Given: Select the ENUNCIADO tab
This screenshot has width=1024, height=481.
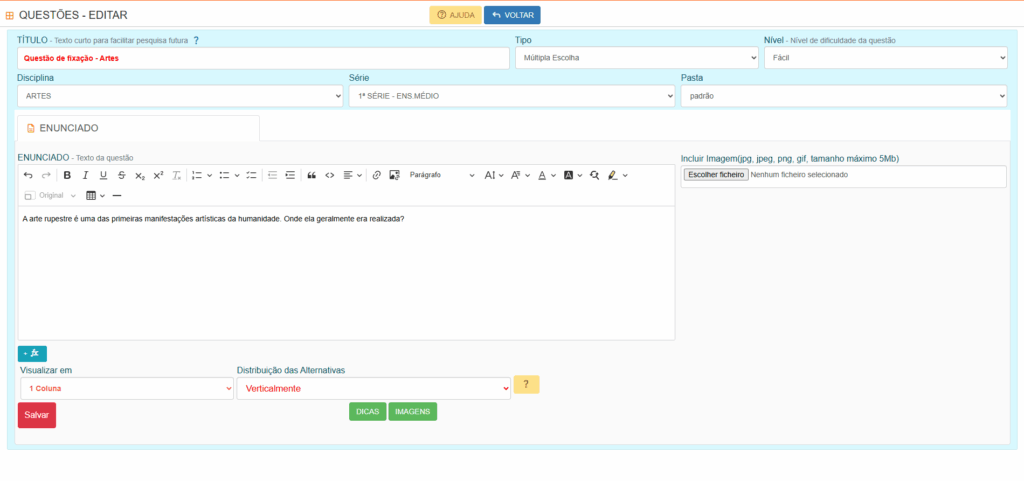Looking at the screenshot, I should point(138,128).
